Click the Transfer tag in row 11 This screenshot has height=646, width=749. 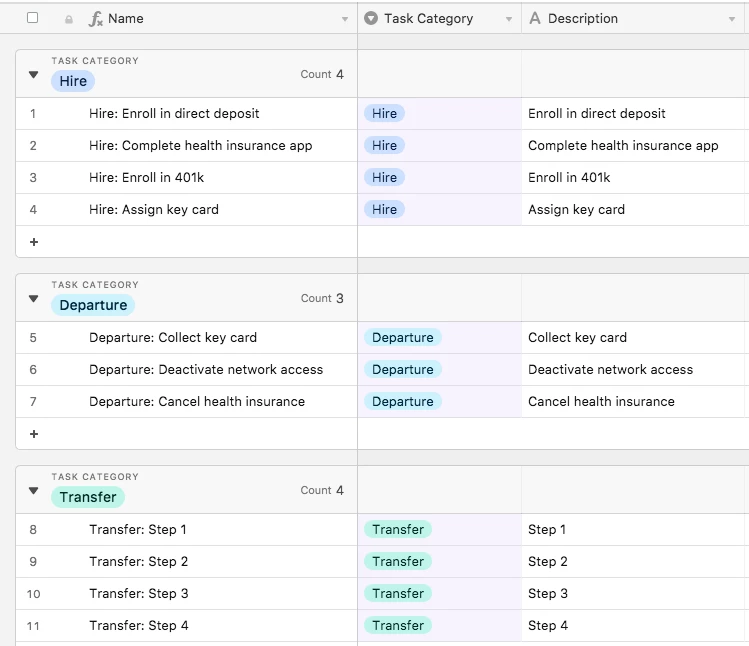[398, 626]
